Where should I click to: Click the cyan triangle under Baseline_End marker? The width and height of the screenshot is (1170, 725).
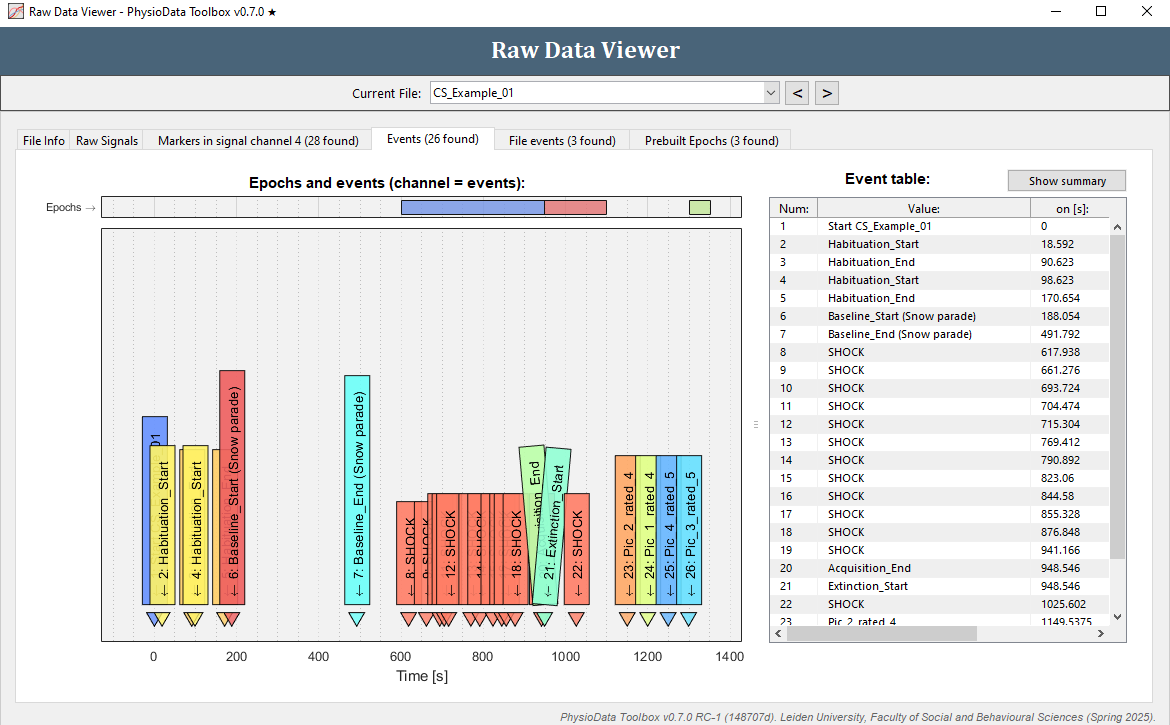[x=356, y=619]
